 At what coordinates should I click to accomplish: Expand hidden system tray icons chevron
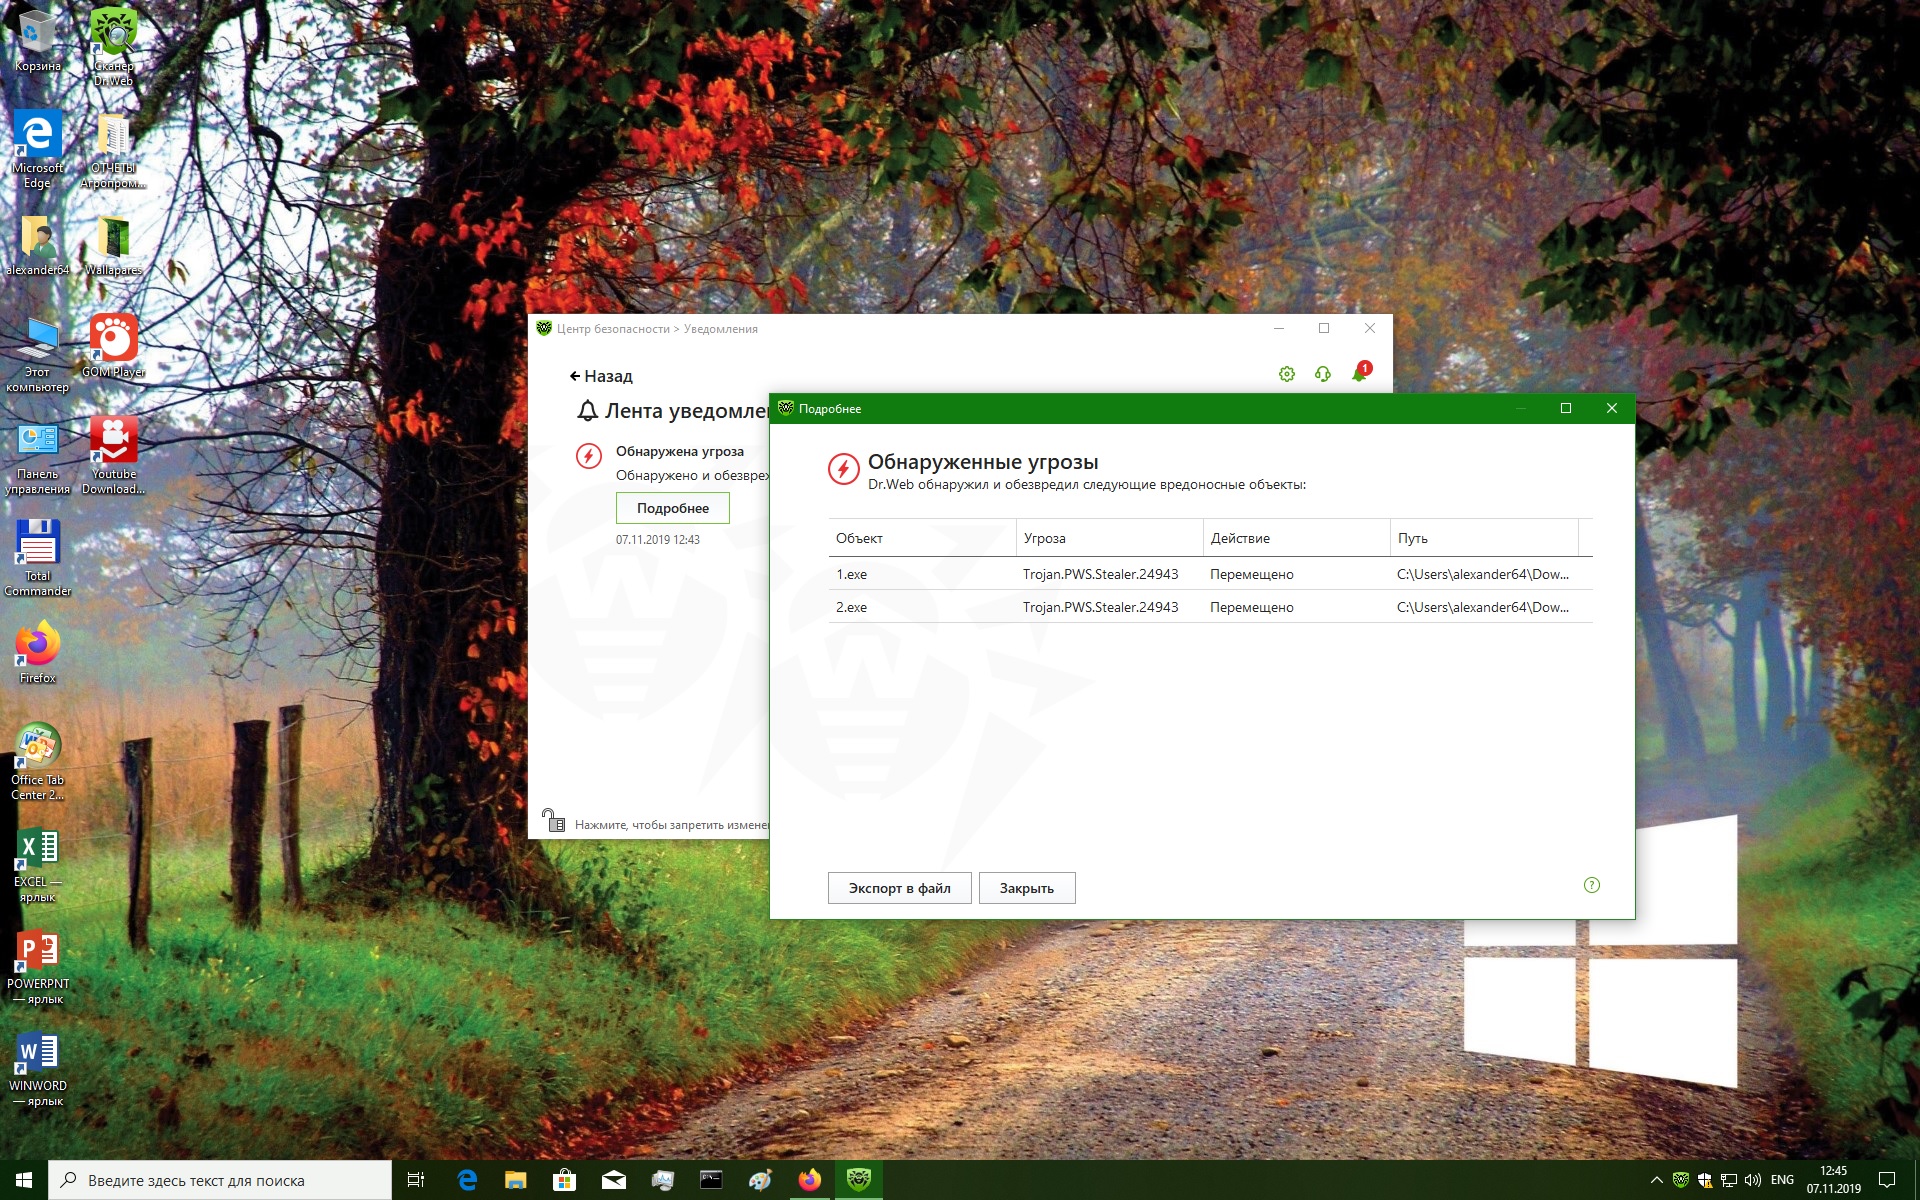click(x=1656, y=1180)
